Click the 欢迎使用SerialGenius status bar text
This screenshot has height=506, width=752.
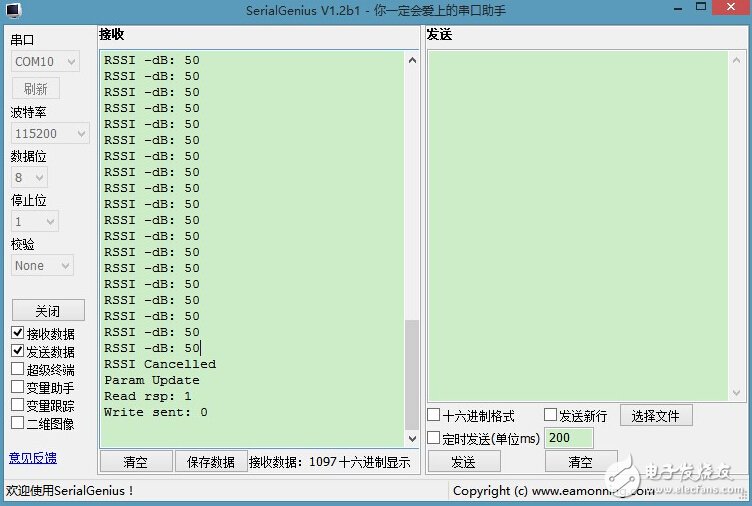[x=70, y=491]
